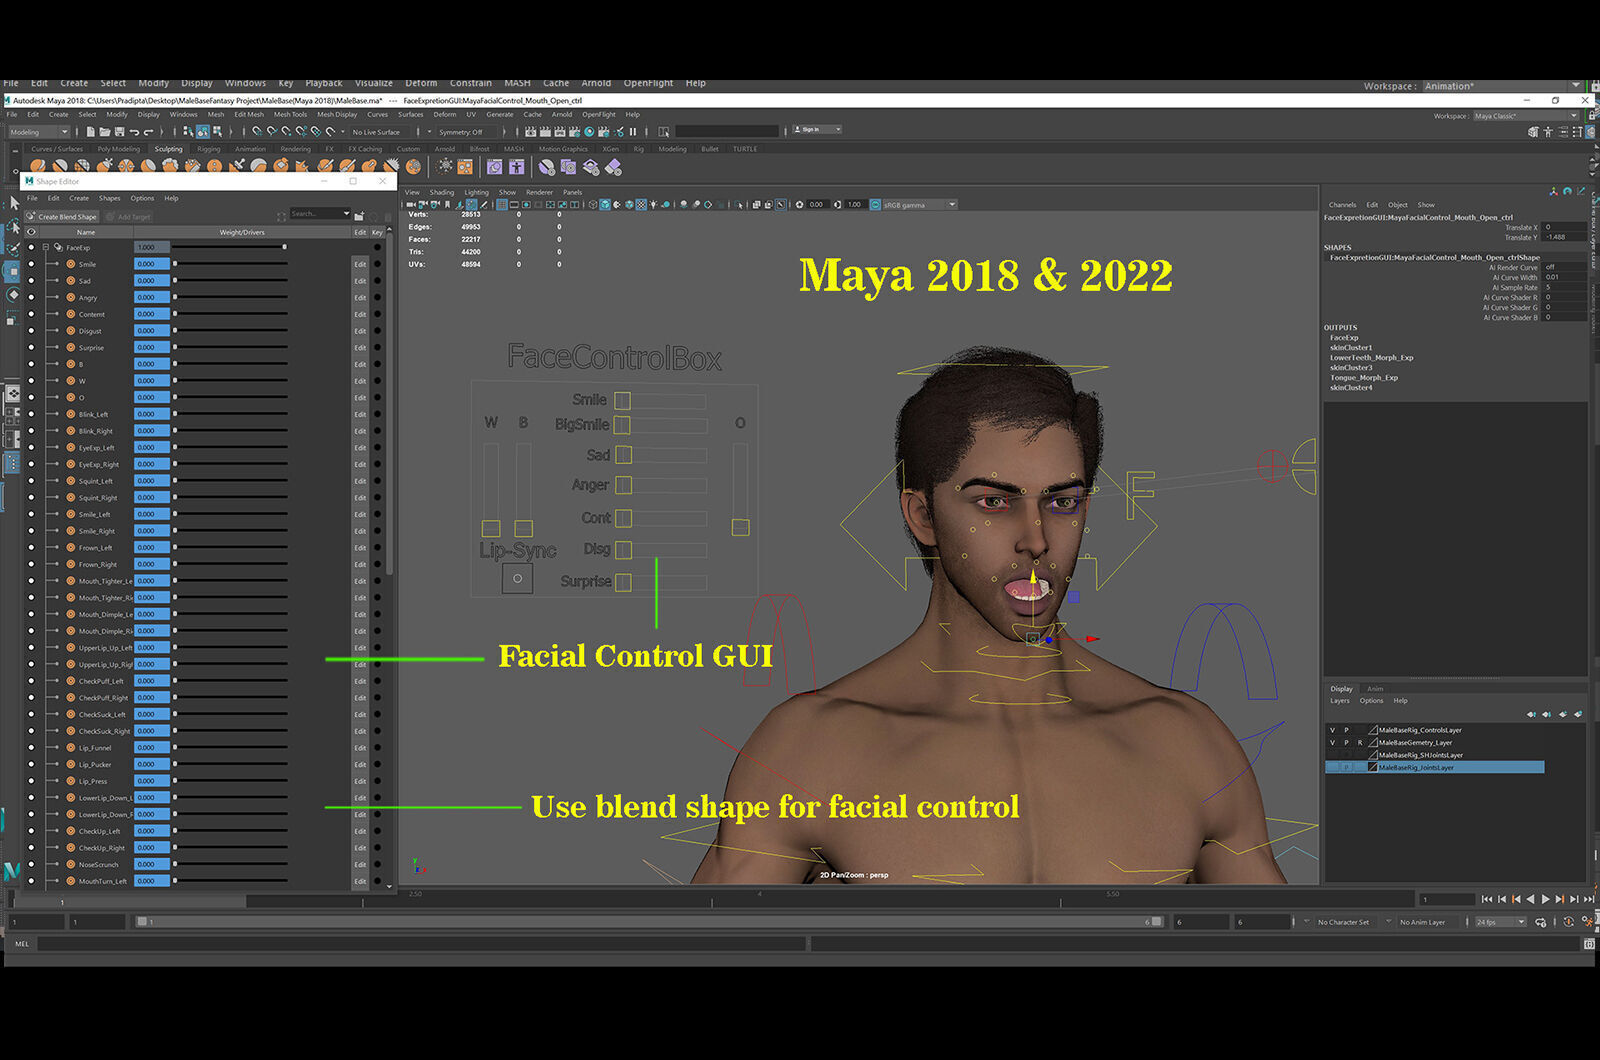Screen dimensions: 1600x1060
Task: Collapse the FaceExp tree node
Action: coord(46,247)
